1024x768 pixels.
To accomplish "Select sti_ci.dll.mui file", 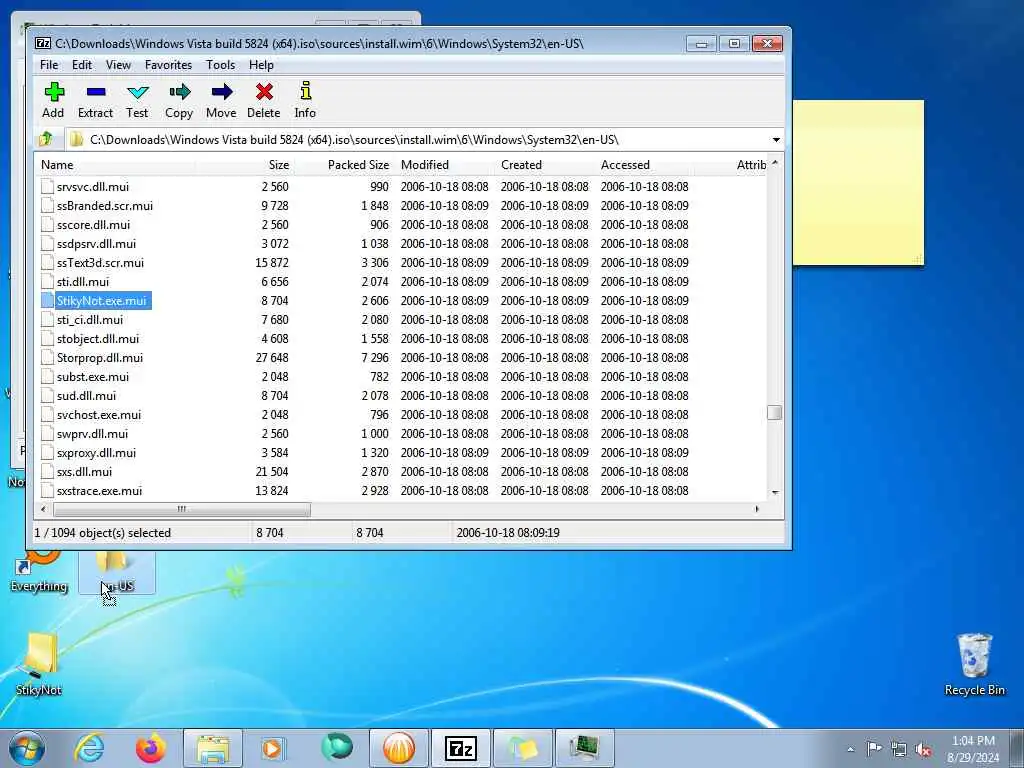I will pos(89,319).
